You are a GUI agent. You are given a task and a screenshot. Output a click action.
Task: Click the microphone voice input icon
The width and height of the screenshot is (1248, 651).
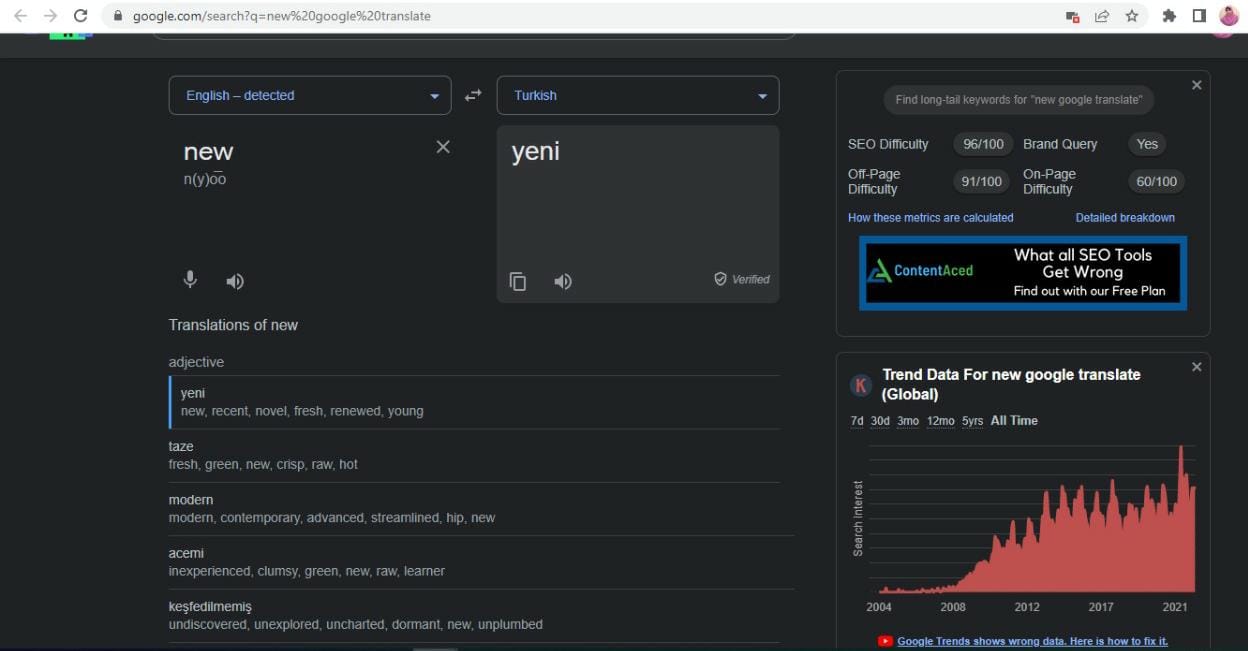pyautogui.click(x=190, y=280)
